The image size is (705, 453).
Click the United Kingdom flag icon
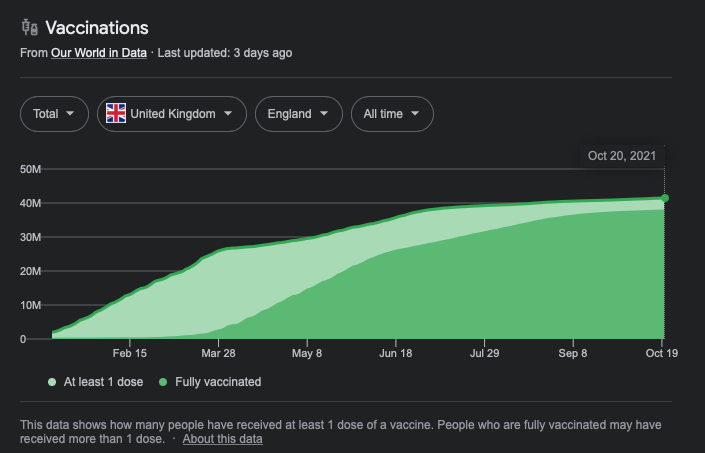point(116,114)
